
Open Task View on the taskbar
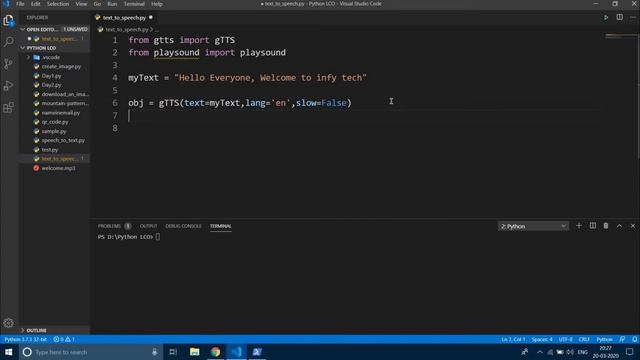click(173, 352)
